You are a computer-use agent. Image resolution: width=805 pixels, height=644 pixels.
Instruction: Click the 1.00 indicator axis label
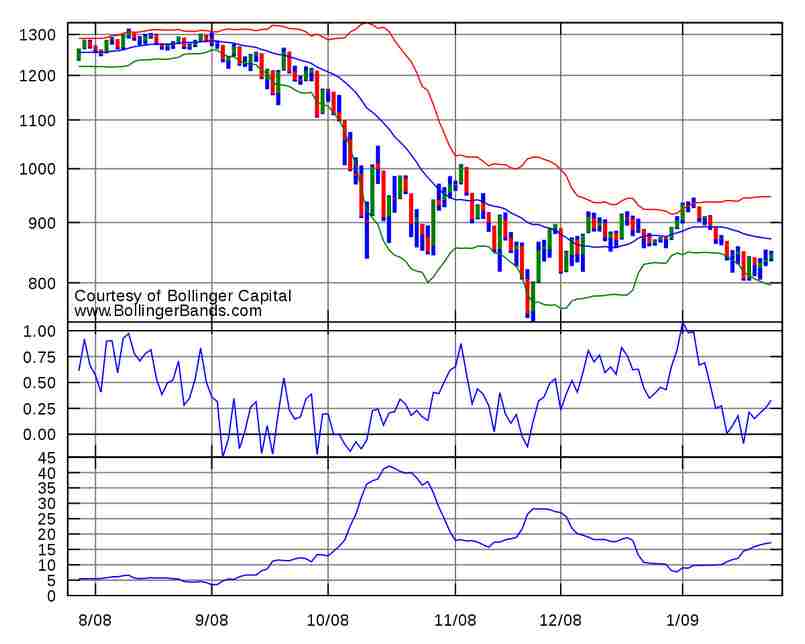(x=39, y=331)
